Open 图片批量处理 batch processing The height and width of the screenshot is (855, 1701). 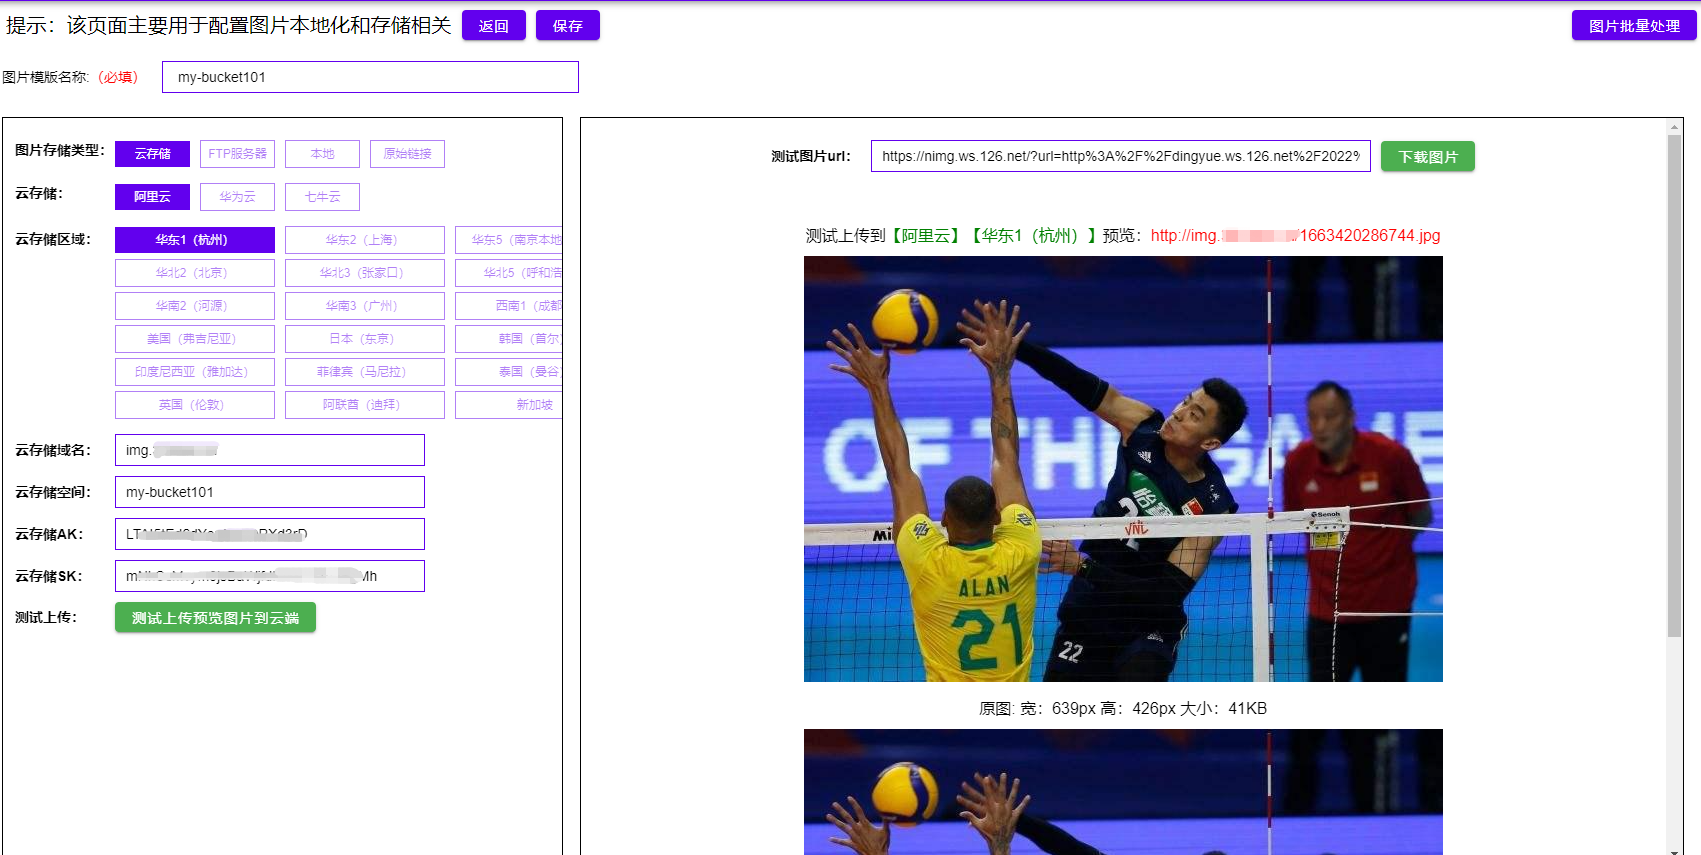(1633, 26)
